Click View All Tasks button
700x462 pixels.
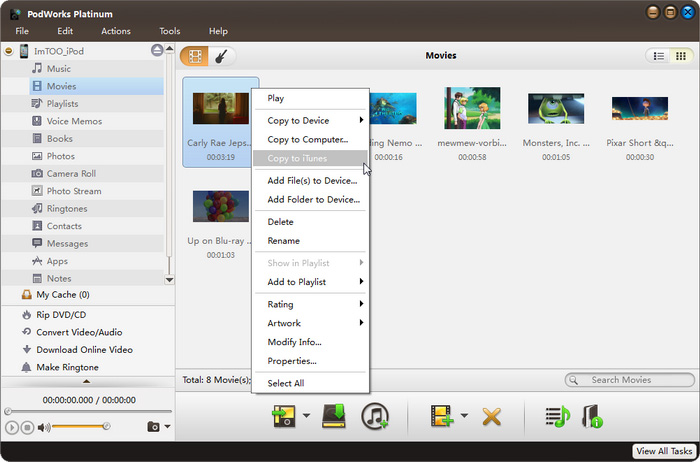pyautogui.click(x=664, y=451)
